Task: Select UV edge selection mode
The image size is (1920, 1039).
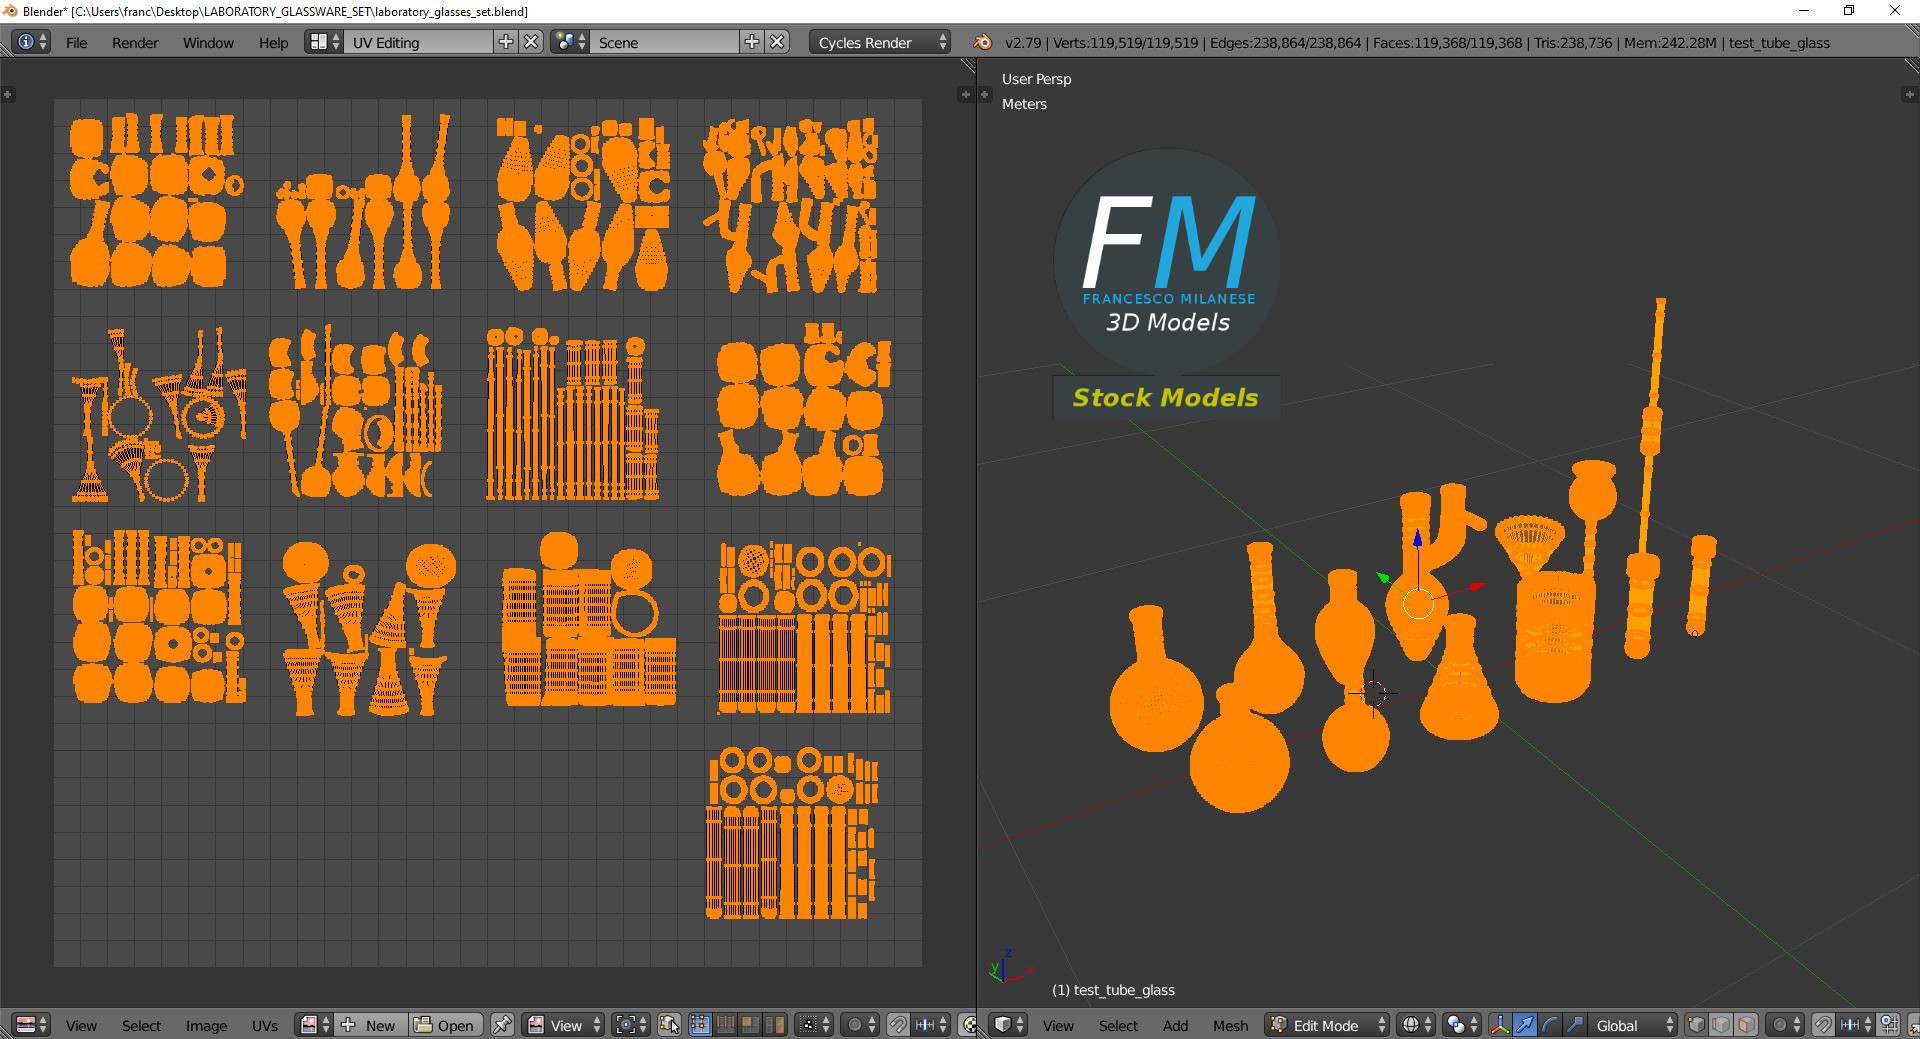Action: [724, 1025]
